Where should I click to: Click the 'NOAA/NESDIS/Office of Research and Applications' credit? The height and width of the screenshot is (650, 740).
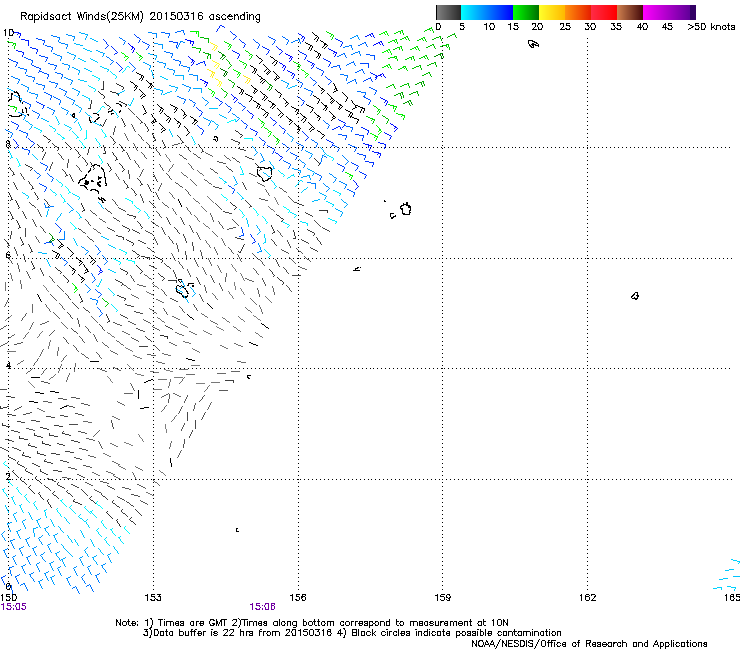pos(589,644)
